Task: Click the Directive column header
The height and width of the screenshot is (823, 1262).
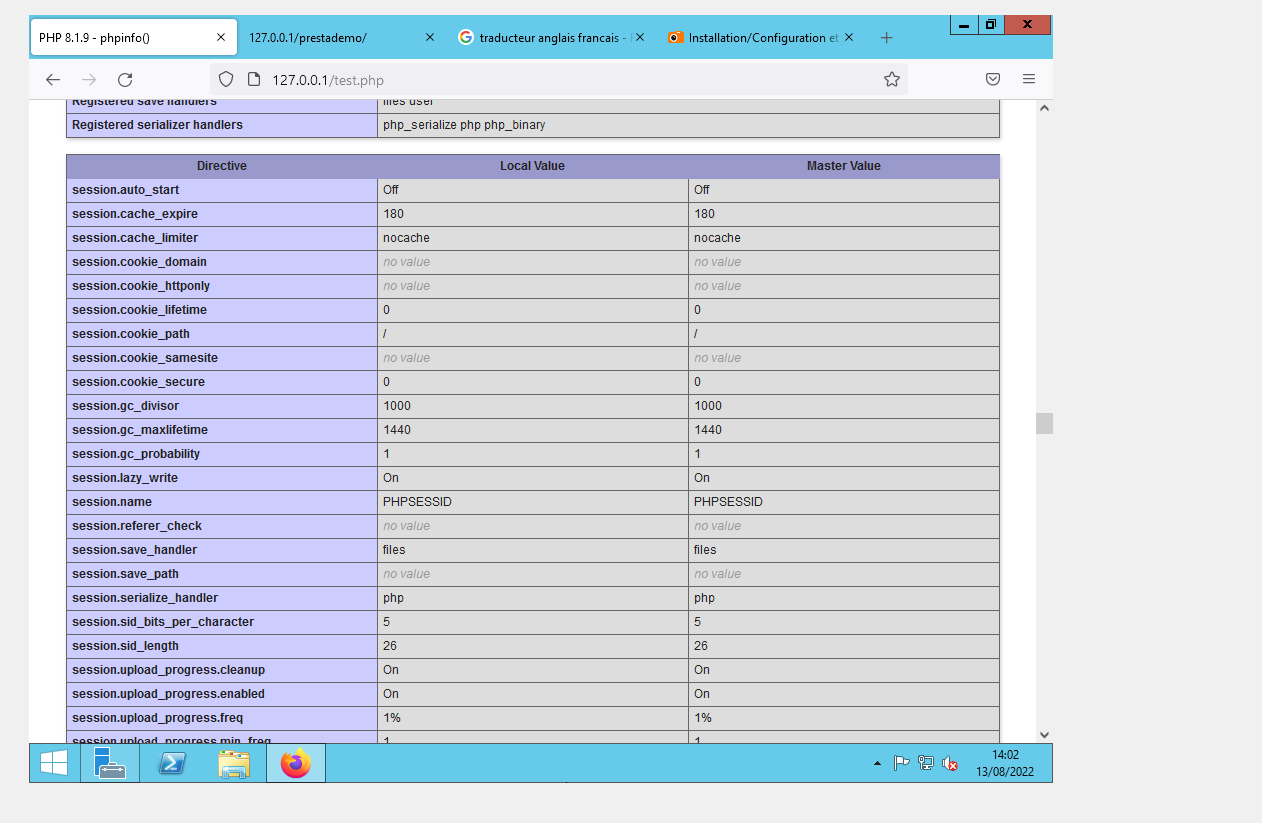Action: point(222,166)
